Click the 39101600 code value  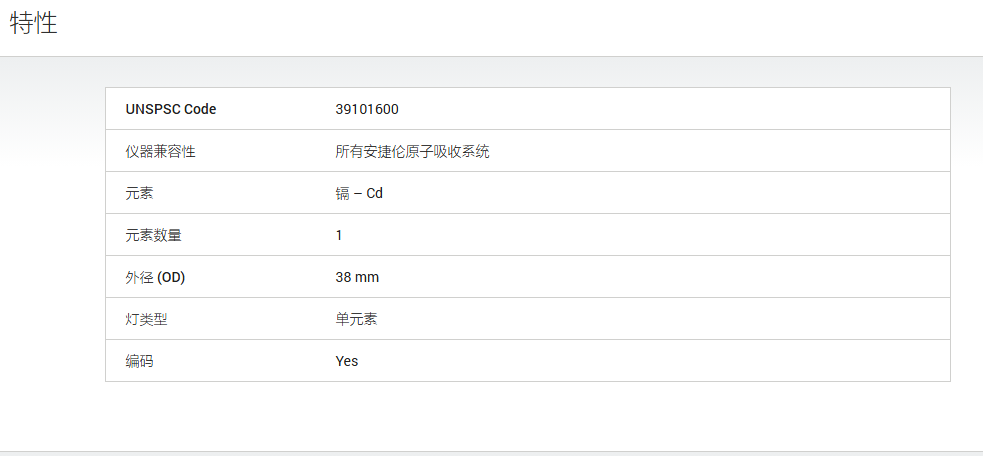click(367, 109)
